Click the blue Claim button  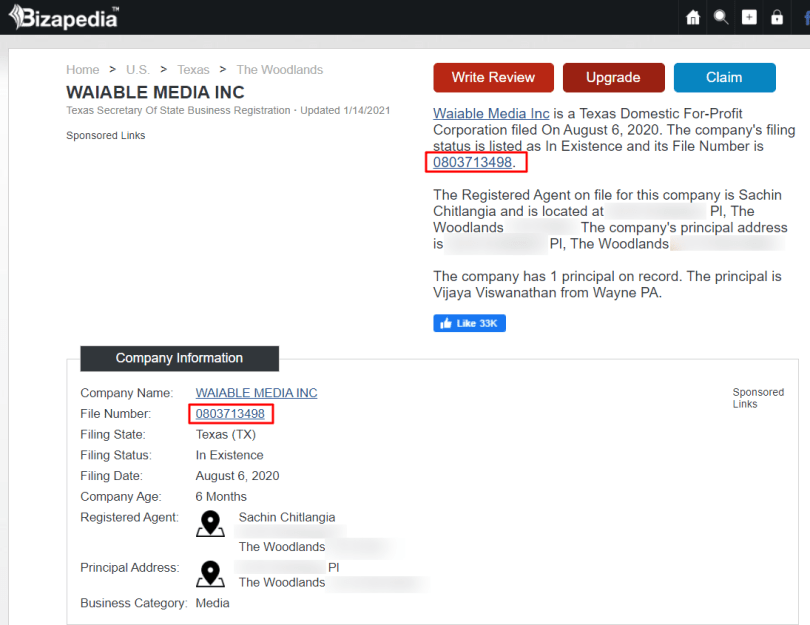[724, 78]
